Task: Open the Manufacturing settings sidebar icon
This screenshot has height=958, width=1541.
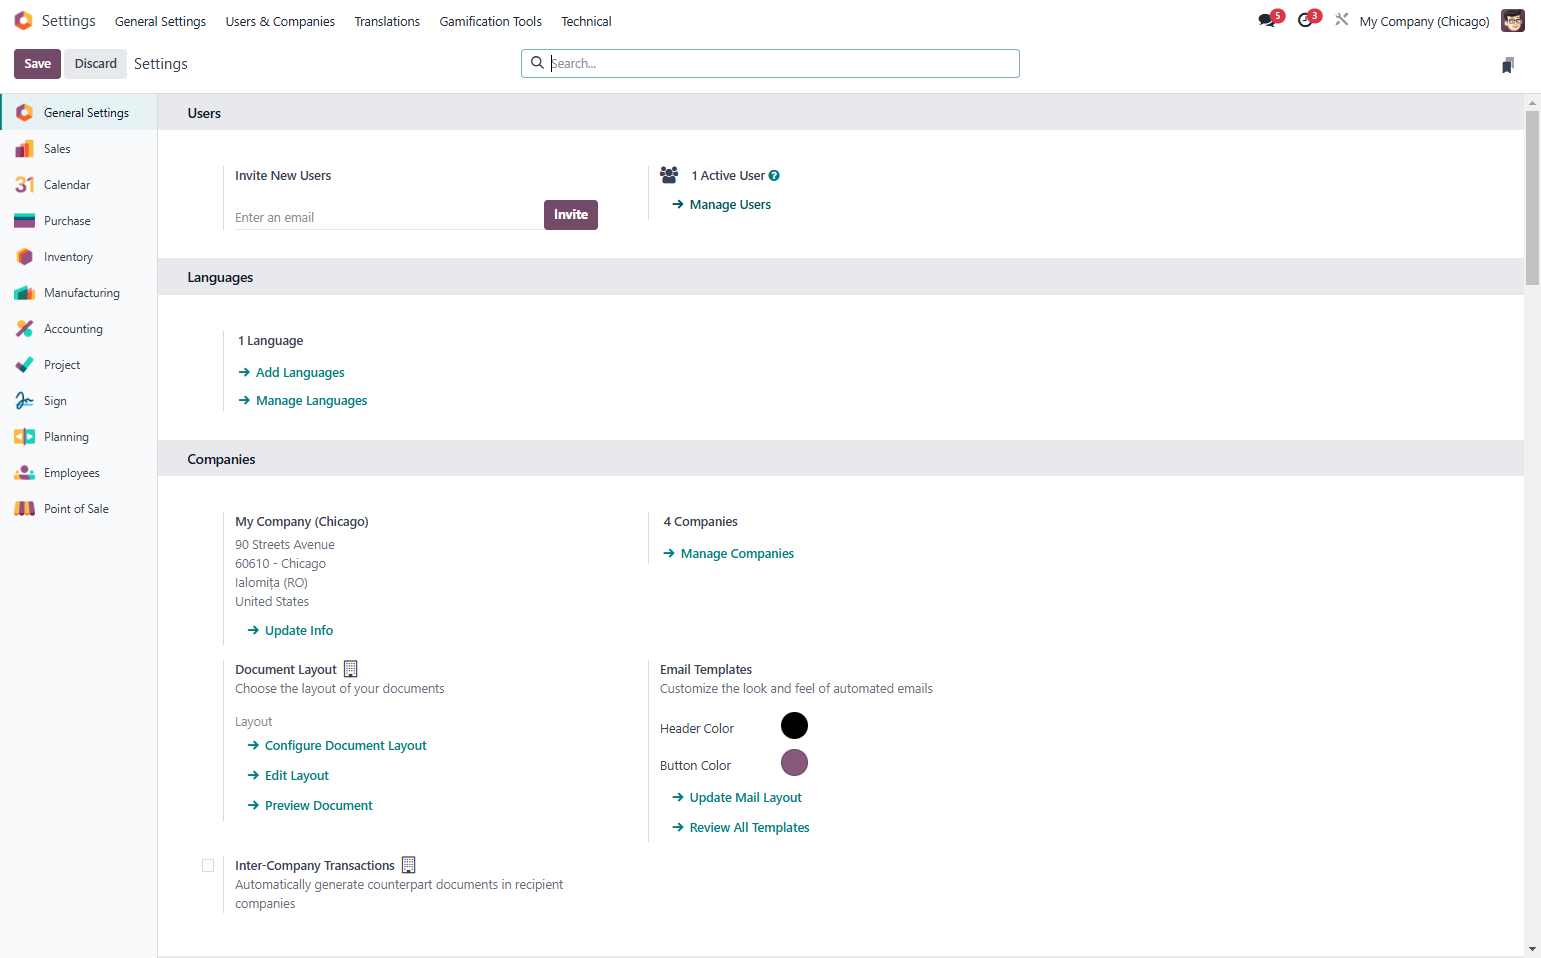Action: click(x=25, y=292)
